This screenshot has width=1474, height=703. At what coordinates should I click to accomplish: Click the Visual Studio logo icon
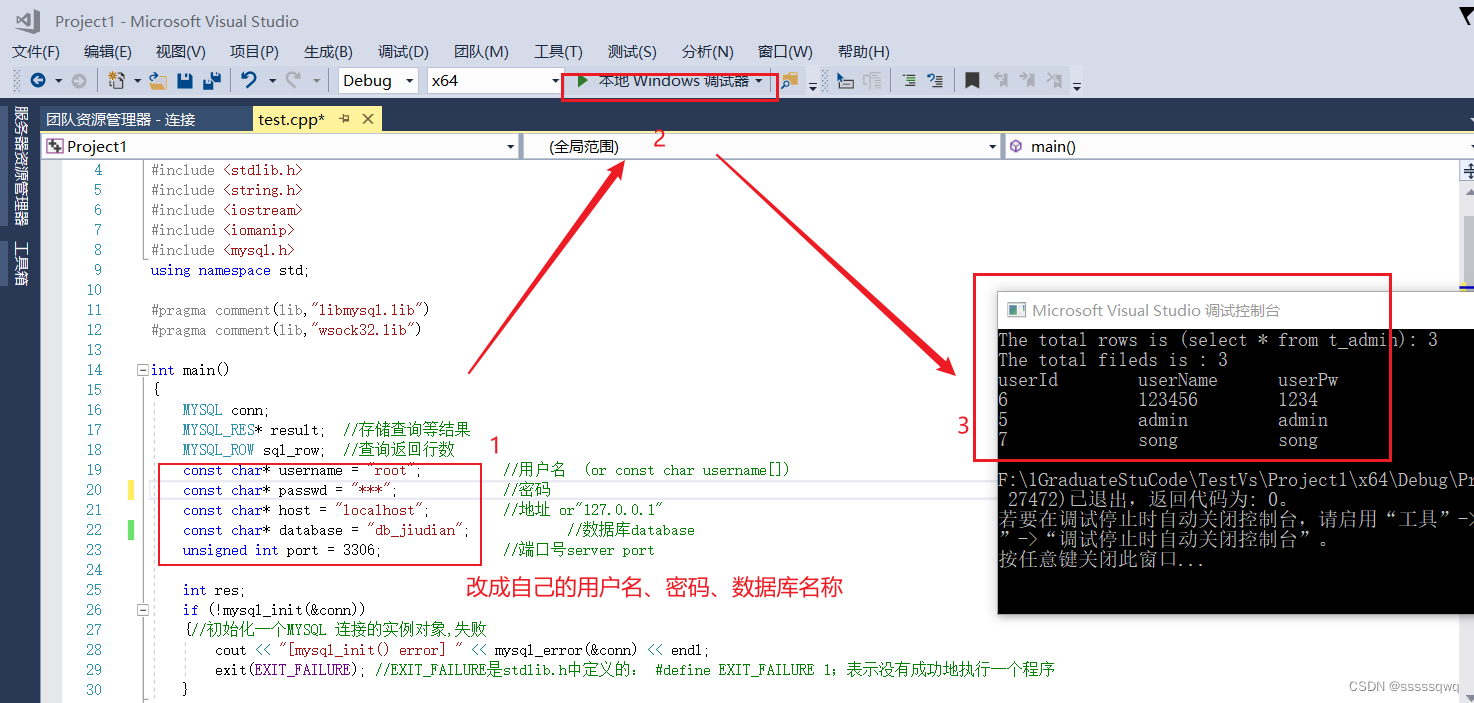(27, 20)
